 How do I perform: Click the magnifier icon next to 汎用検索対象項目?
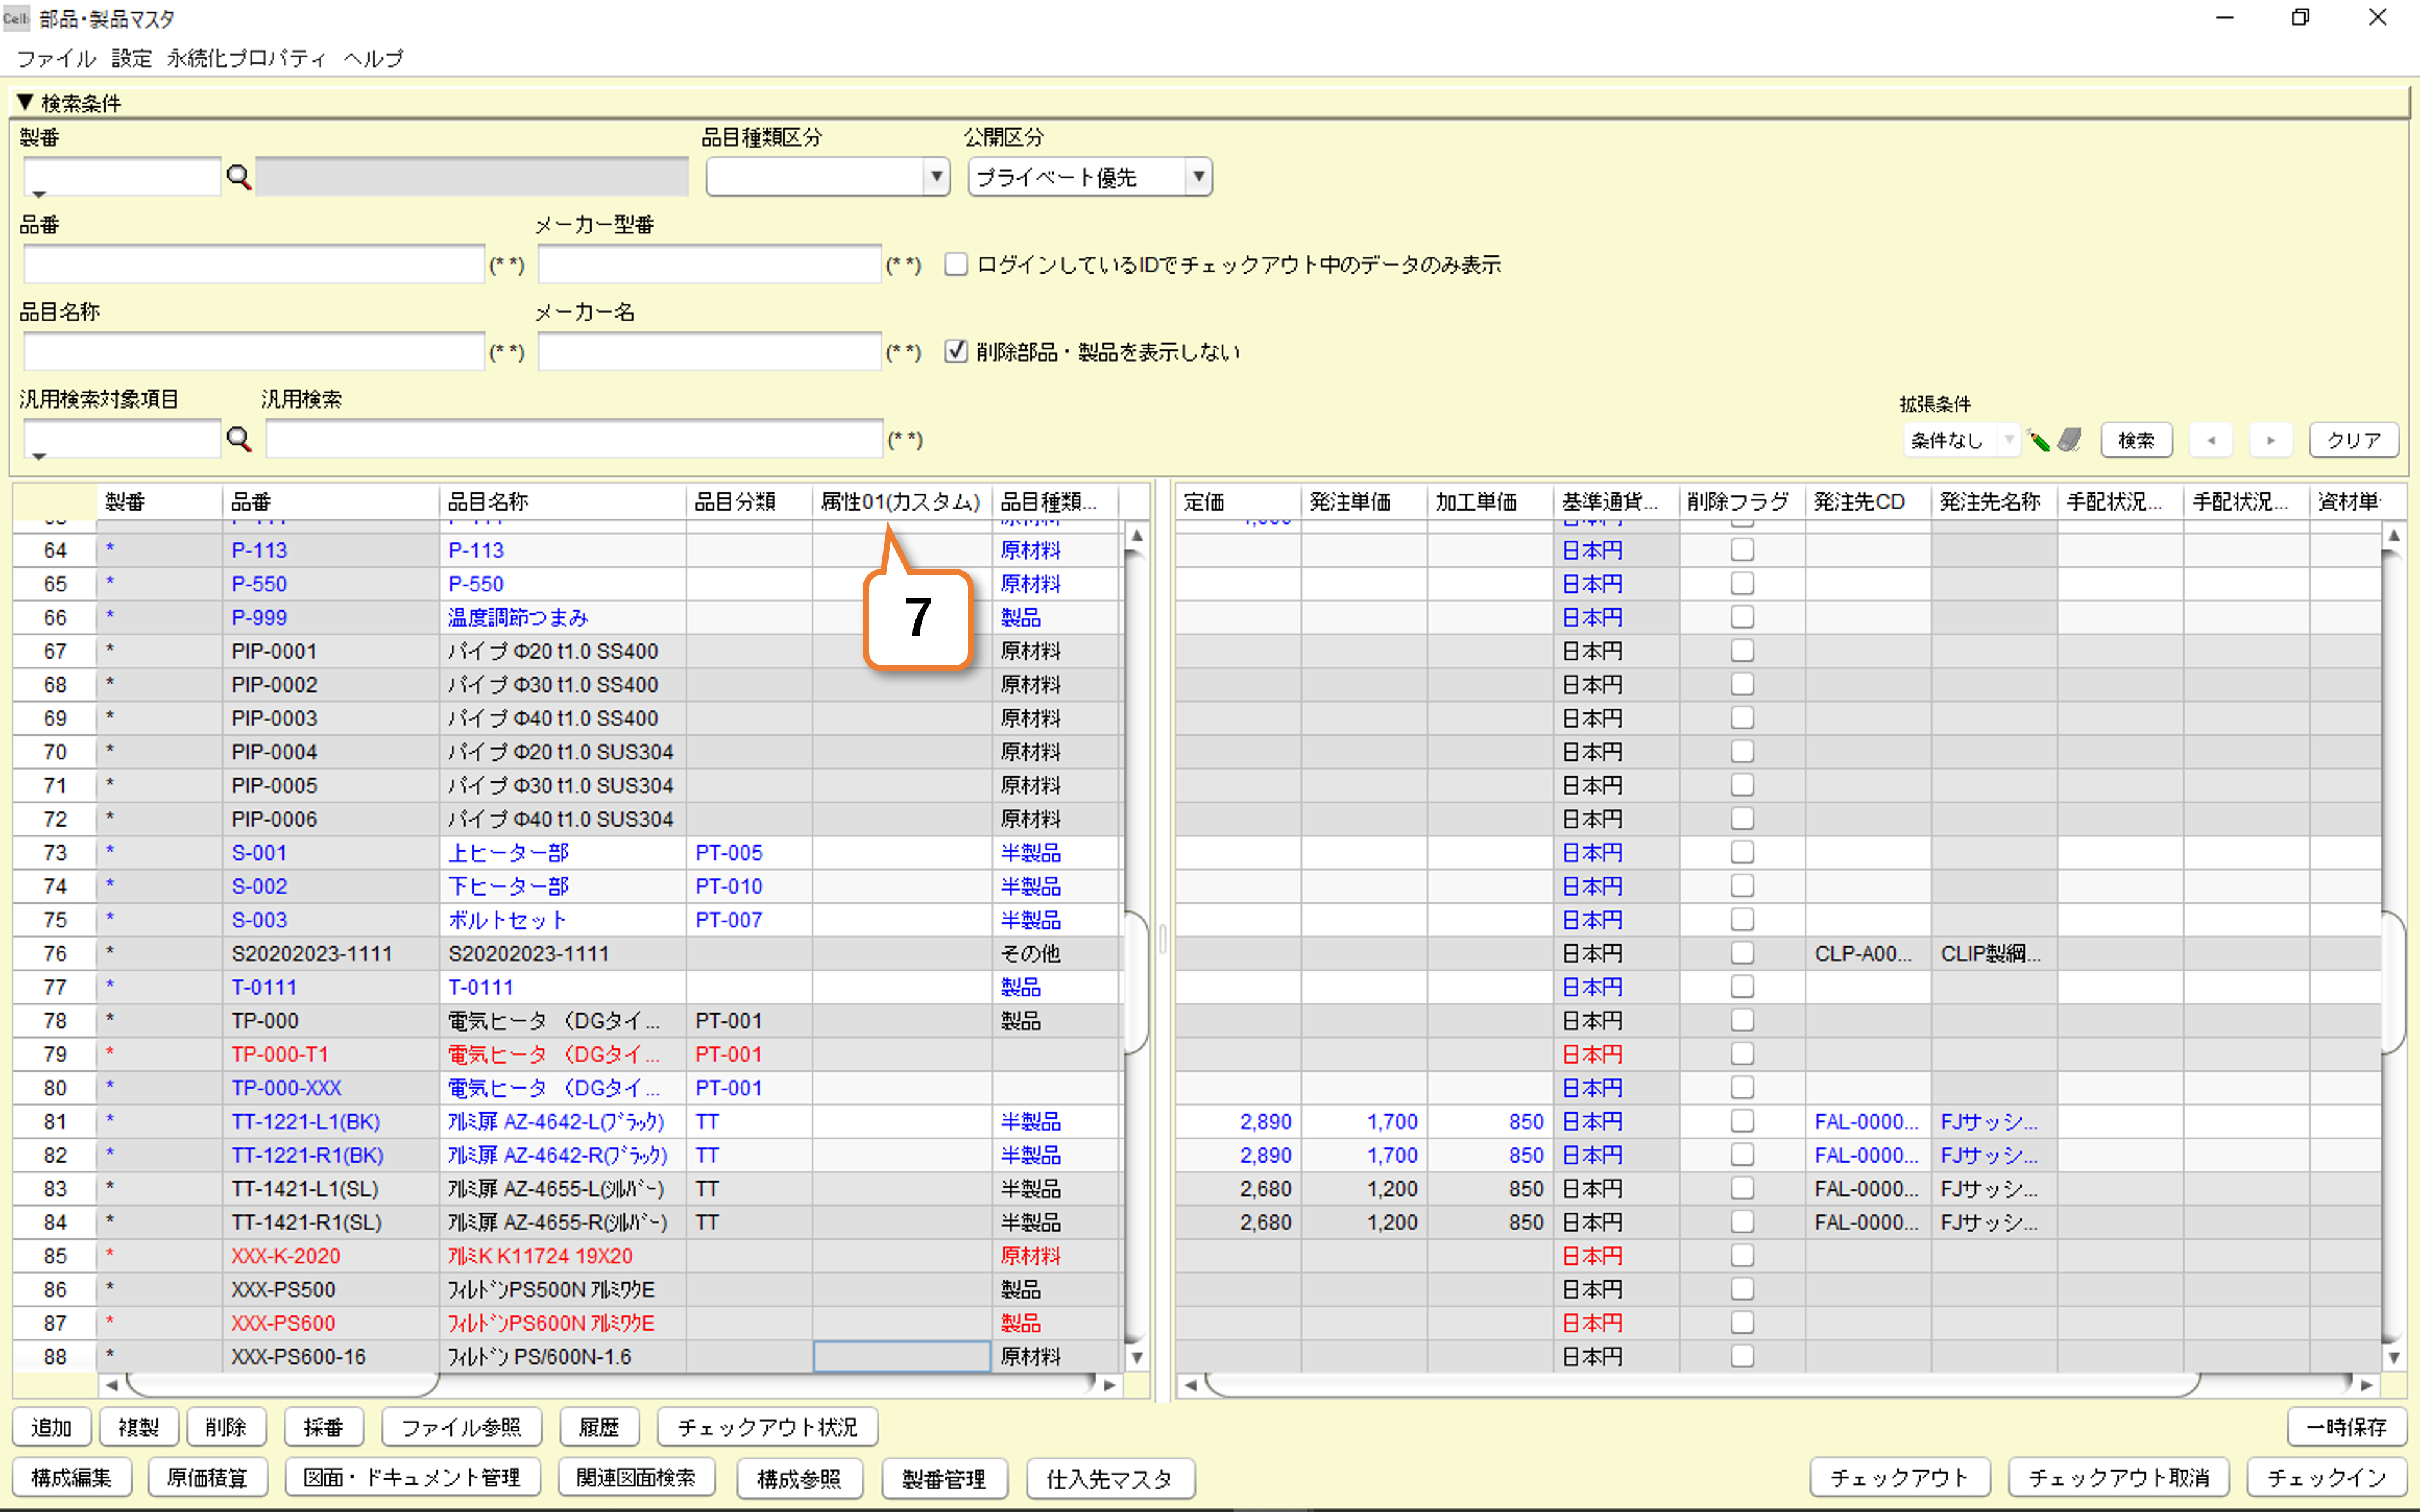tap(238, 439)
